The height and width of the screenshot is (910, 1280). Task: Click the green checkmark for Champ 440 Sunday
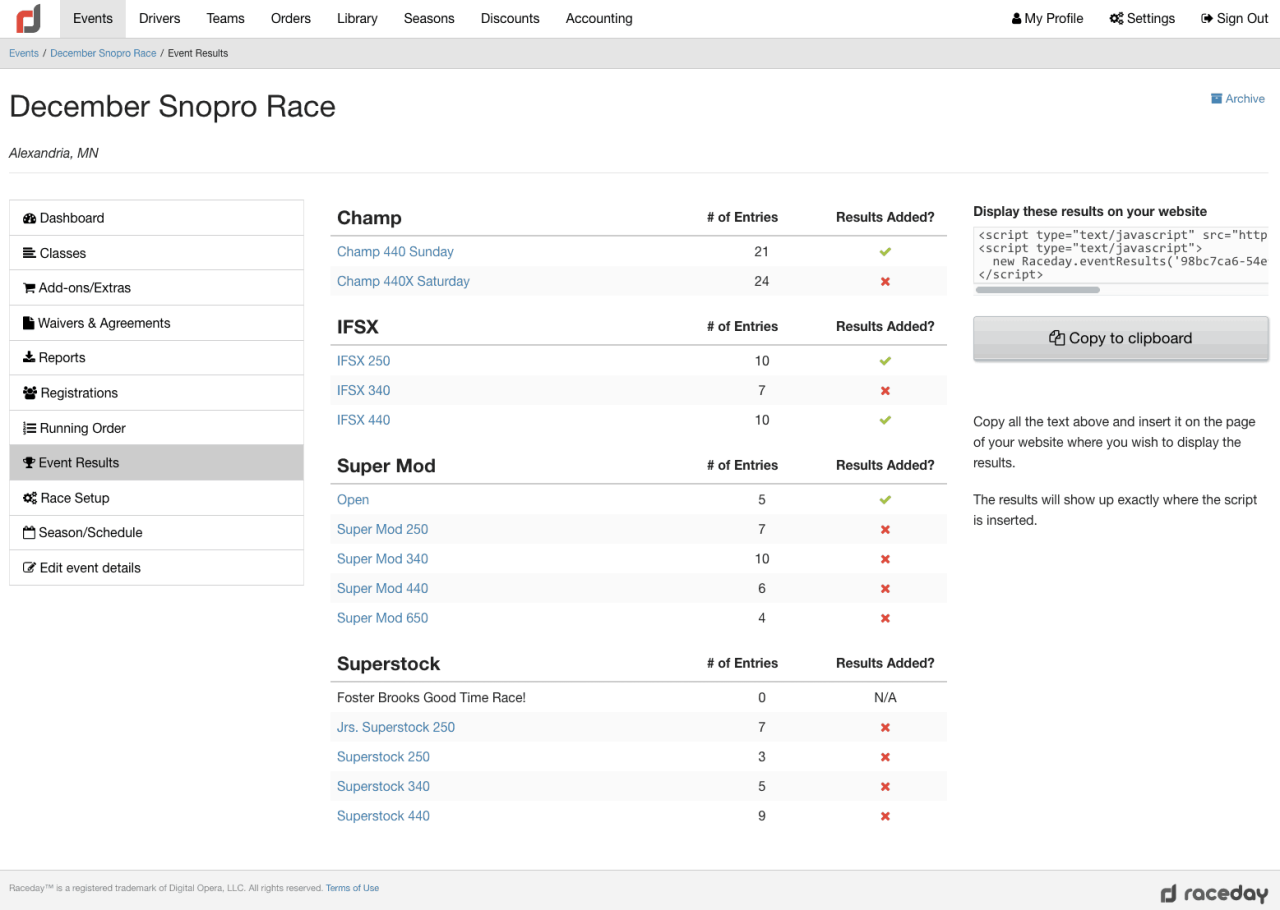[x=885, y=252]
